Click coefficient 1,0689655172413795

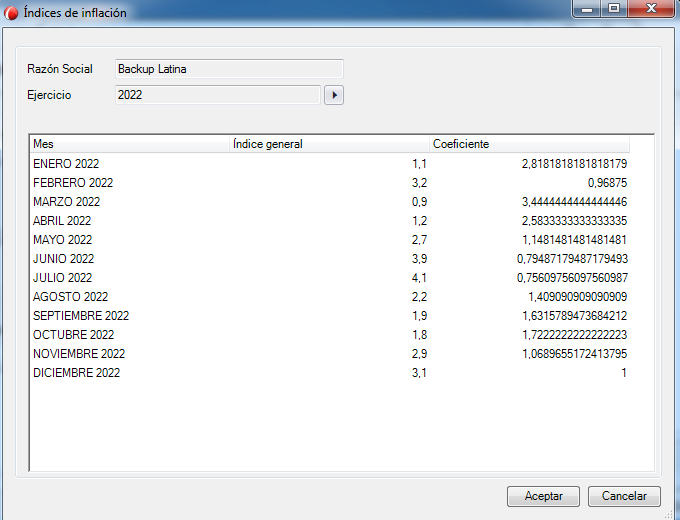tap(575, 354)
